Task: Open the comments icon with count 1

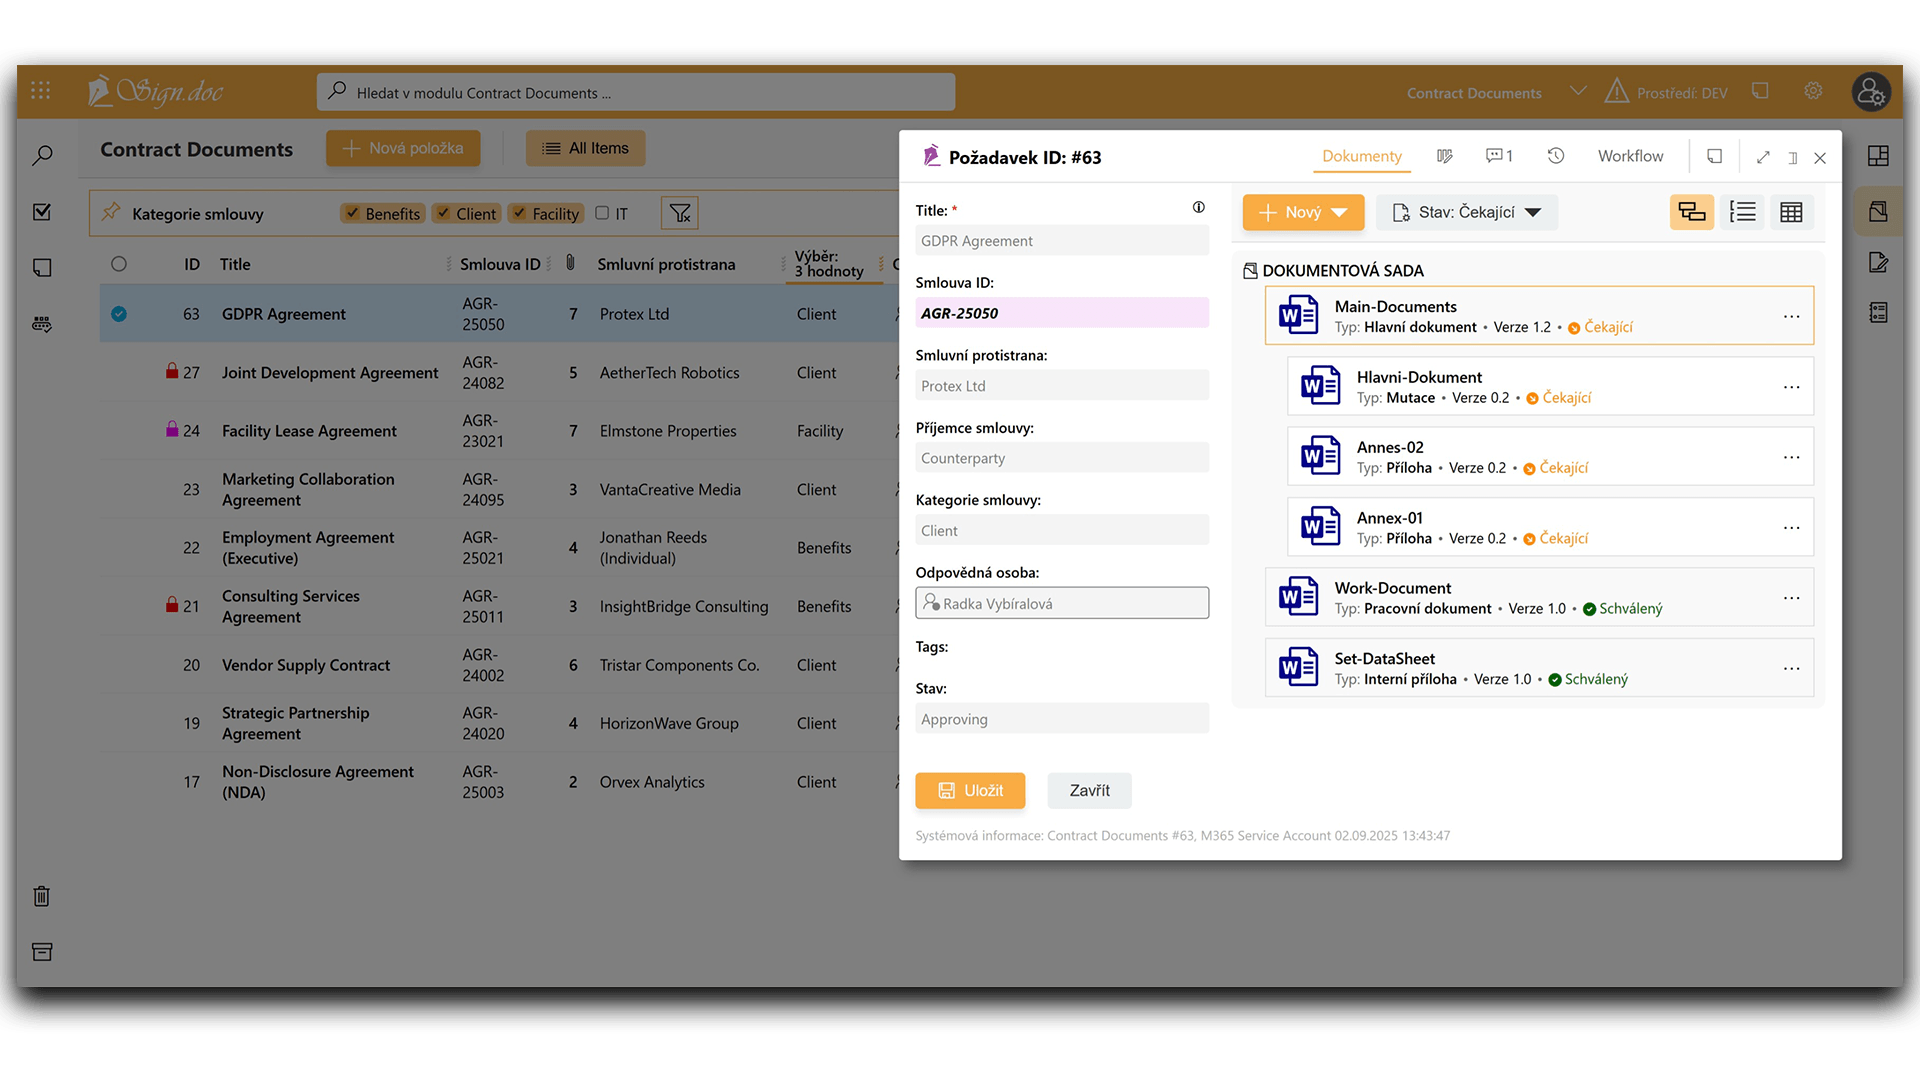Action: point(1499,156)
